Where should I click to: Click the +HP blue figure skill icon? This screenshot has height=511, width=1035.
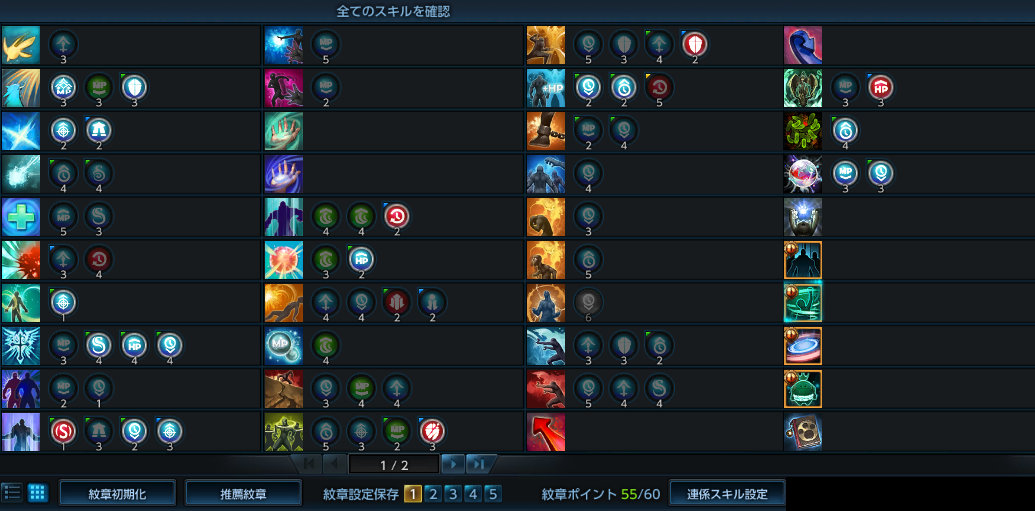(x=546, y=88)
